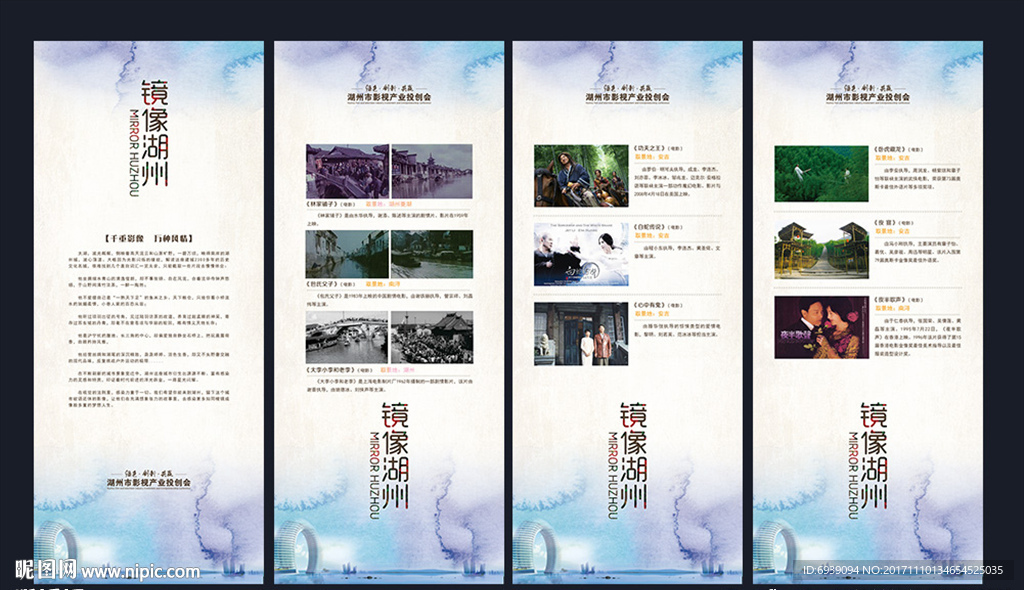The height and width of the screenshot is (590, 1024).
Task: Open the purple waterfront pagoda photo above 林家铺子
Action: (432, 171)
